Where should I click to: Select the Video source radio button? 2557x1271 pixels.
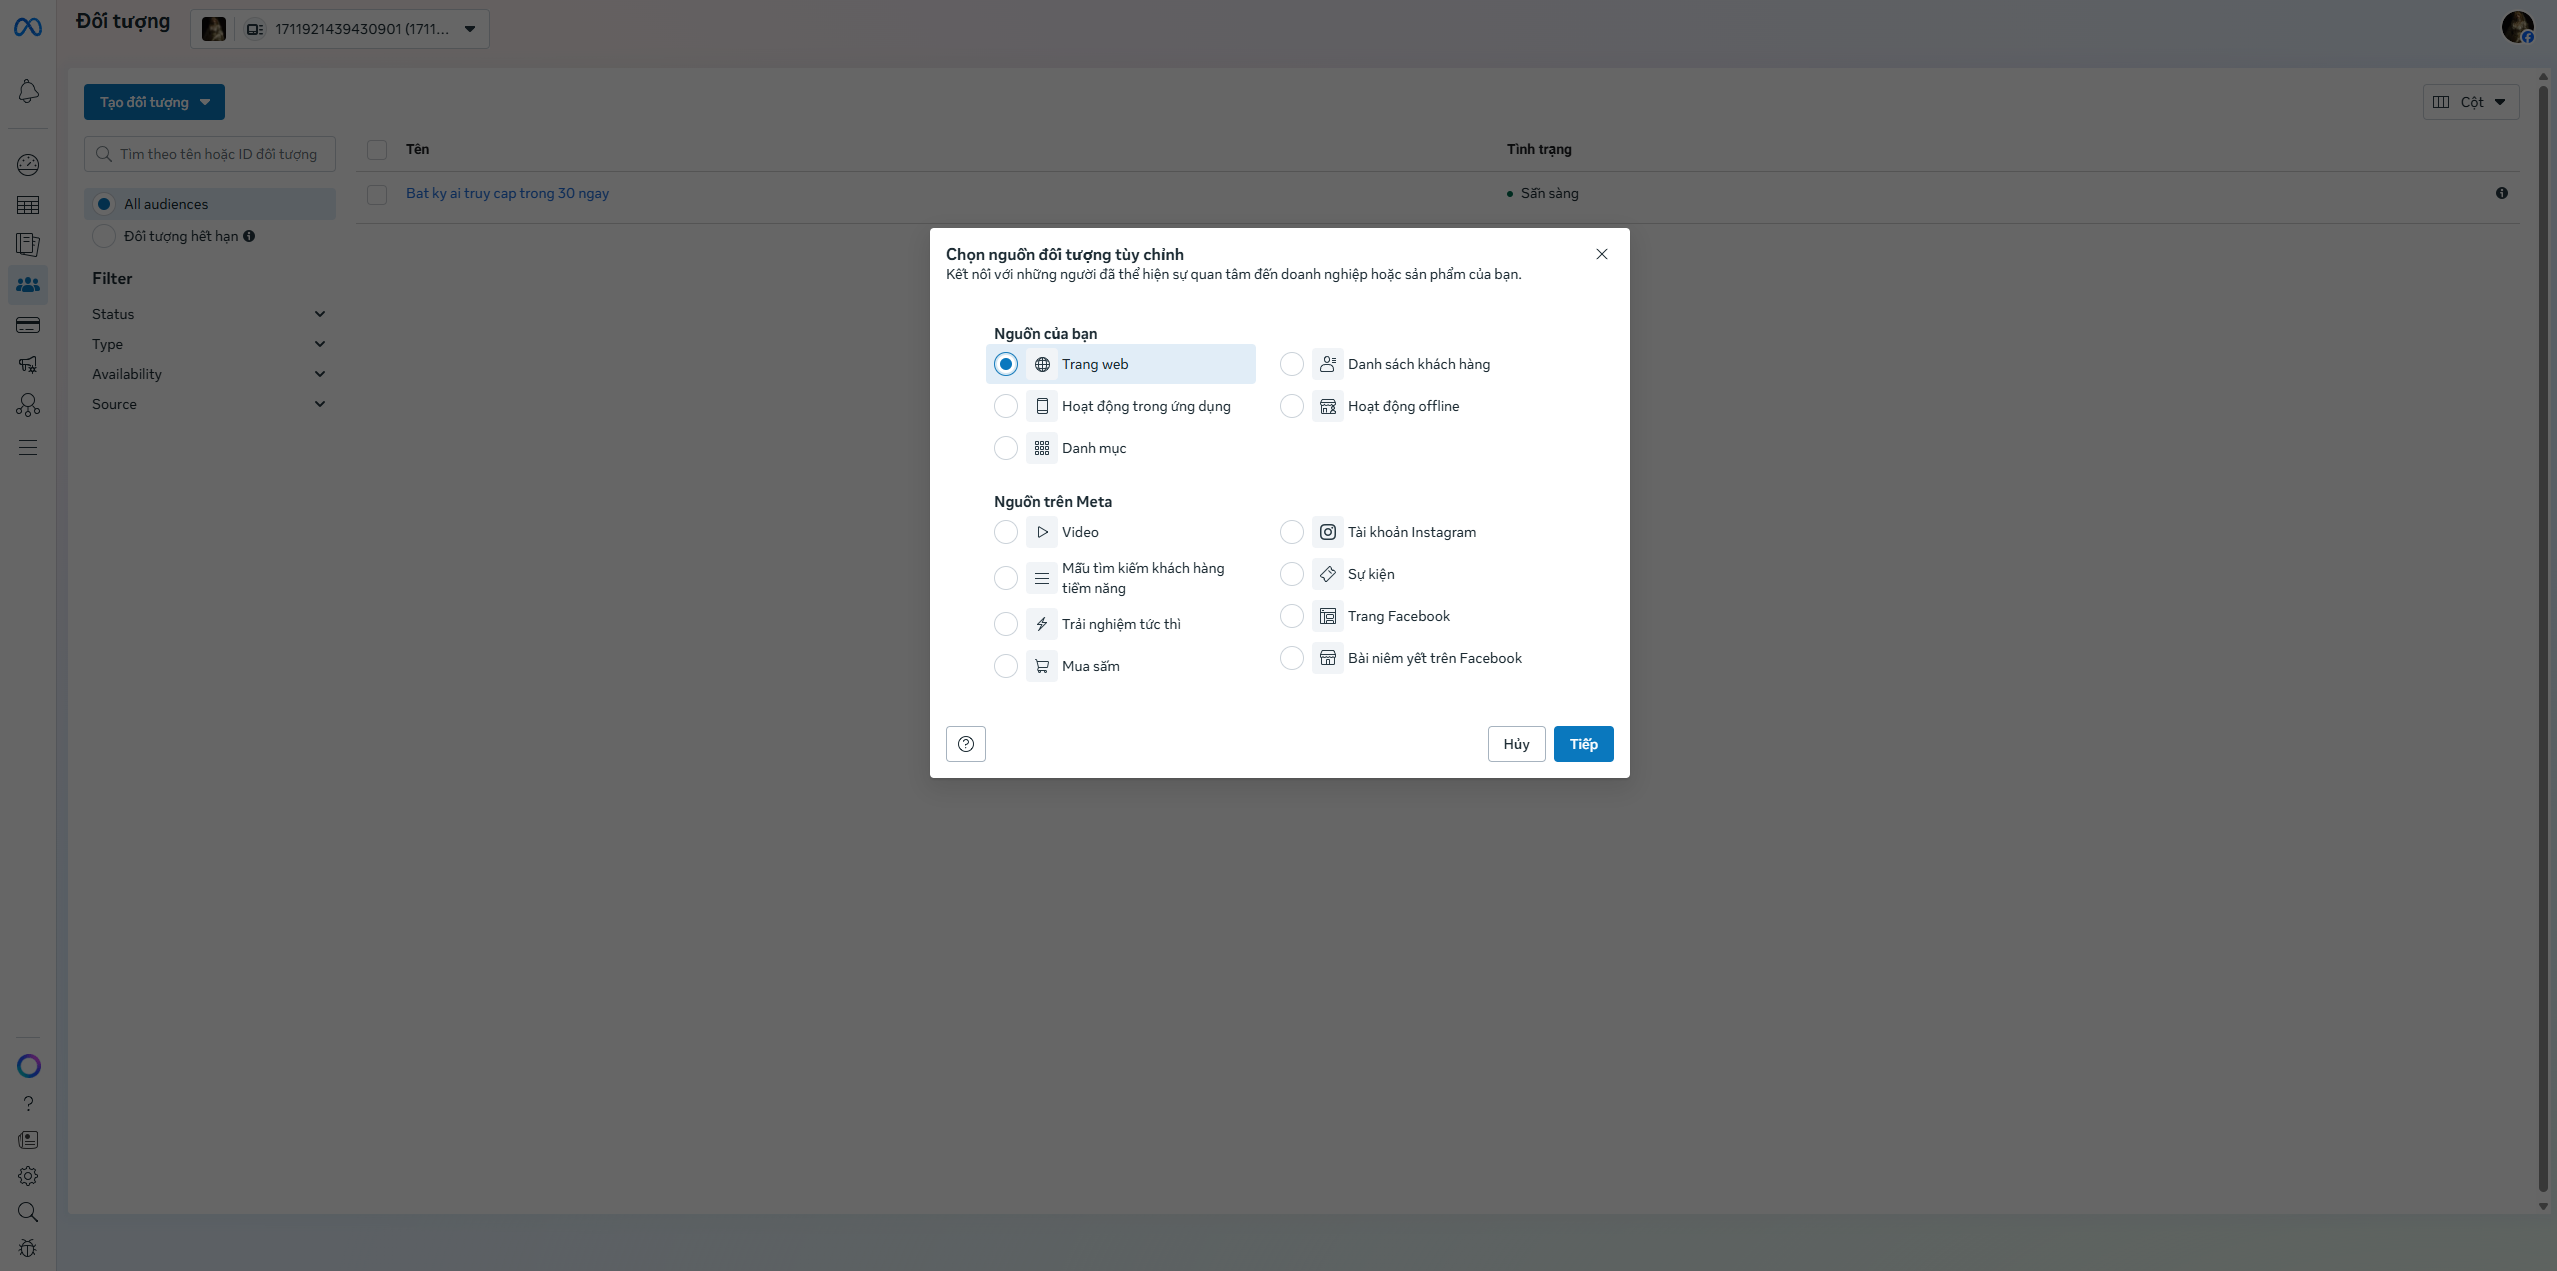pyautogui.click(x=1005, y=532)
